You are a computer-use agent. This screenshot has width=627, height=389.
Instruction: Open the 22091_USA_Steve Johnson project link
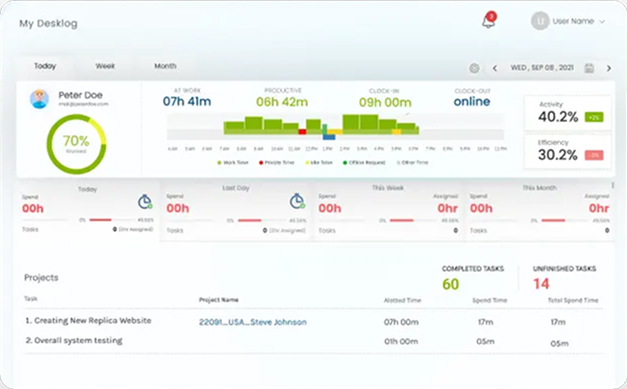pyautogui.click(x=253, y=322)
